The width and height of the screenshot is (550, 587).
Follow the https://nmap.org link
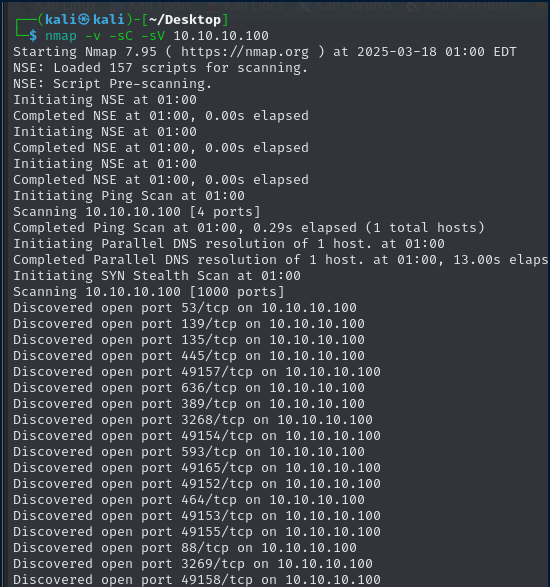coord(245,52)
